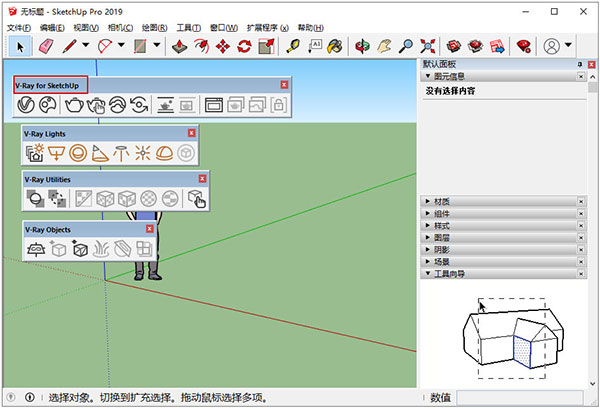Open V-Ray Chaos Cosmos palette icon
The width and height of the screenshot is (600, 408).
47,105
